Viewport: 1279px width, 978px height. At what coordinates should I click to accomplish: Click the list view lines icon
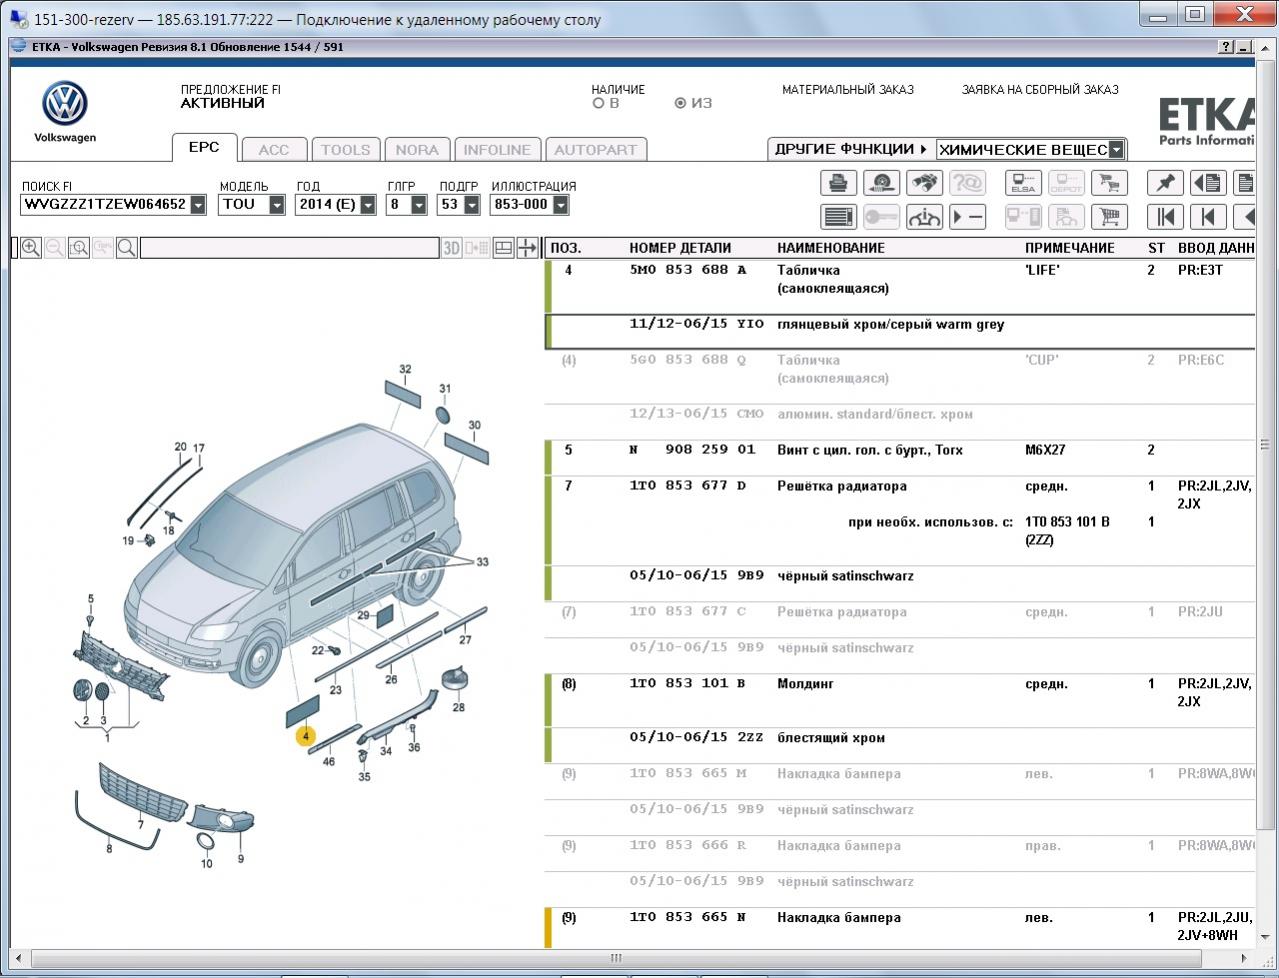838,217
